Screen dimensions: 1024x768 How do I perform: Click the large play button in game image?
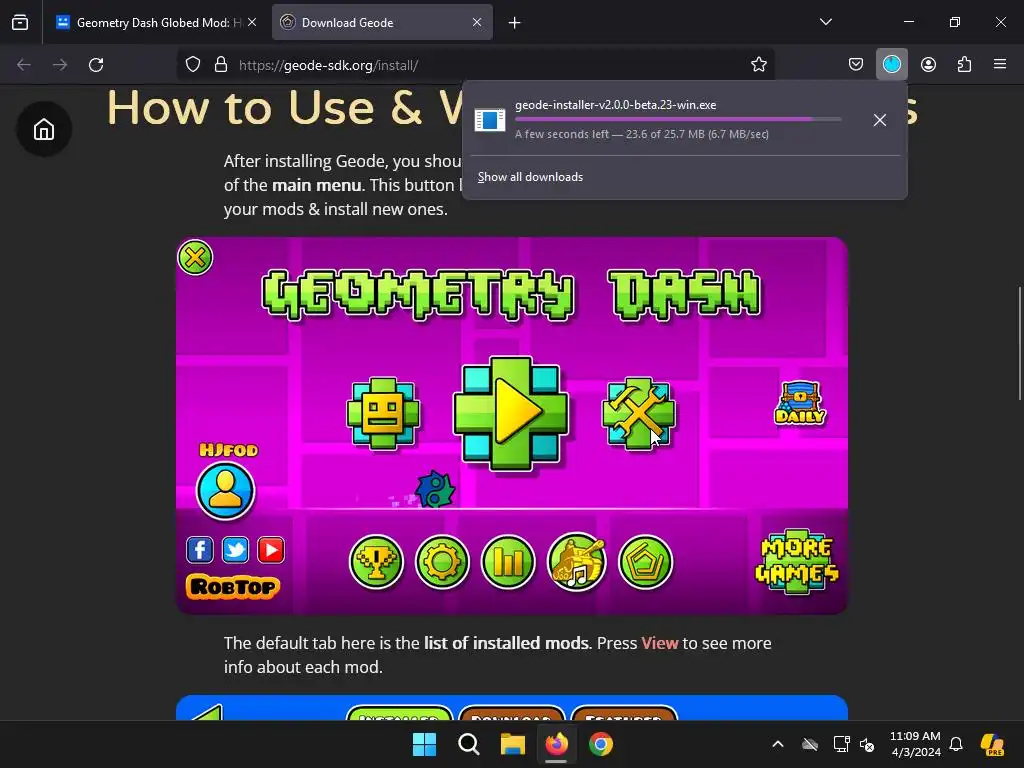click(x=511, y=413)
